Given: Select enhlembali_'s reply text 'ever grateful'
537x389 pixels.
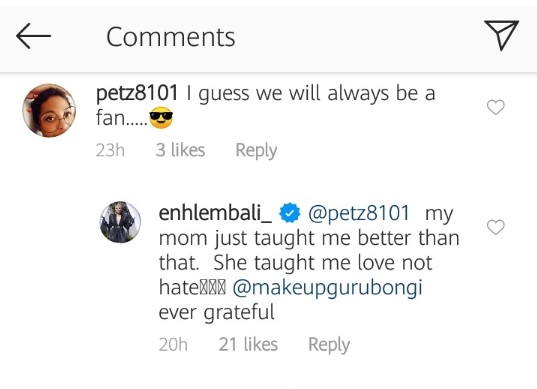Looking at the screenshot, I should (216, 312).
